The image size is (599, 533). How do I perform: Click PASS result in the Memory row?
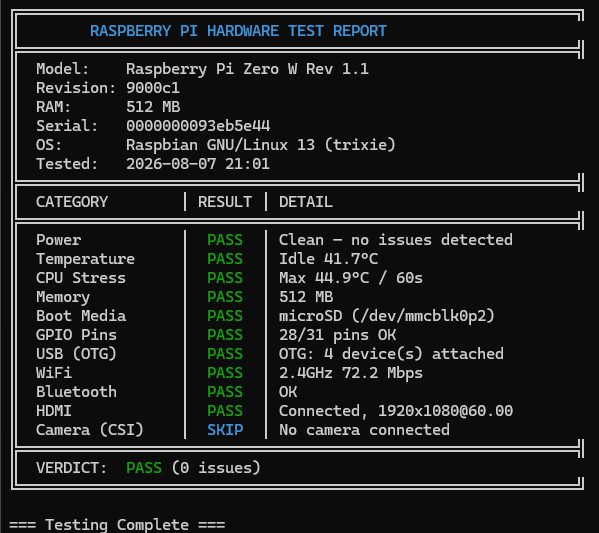[225, 297]
